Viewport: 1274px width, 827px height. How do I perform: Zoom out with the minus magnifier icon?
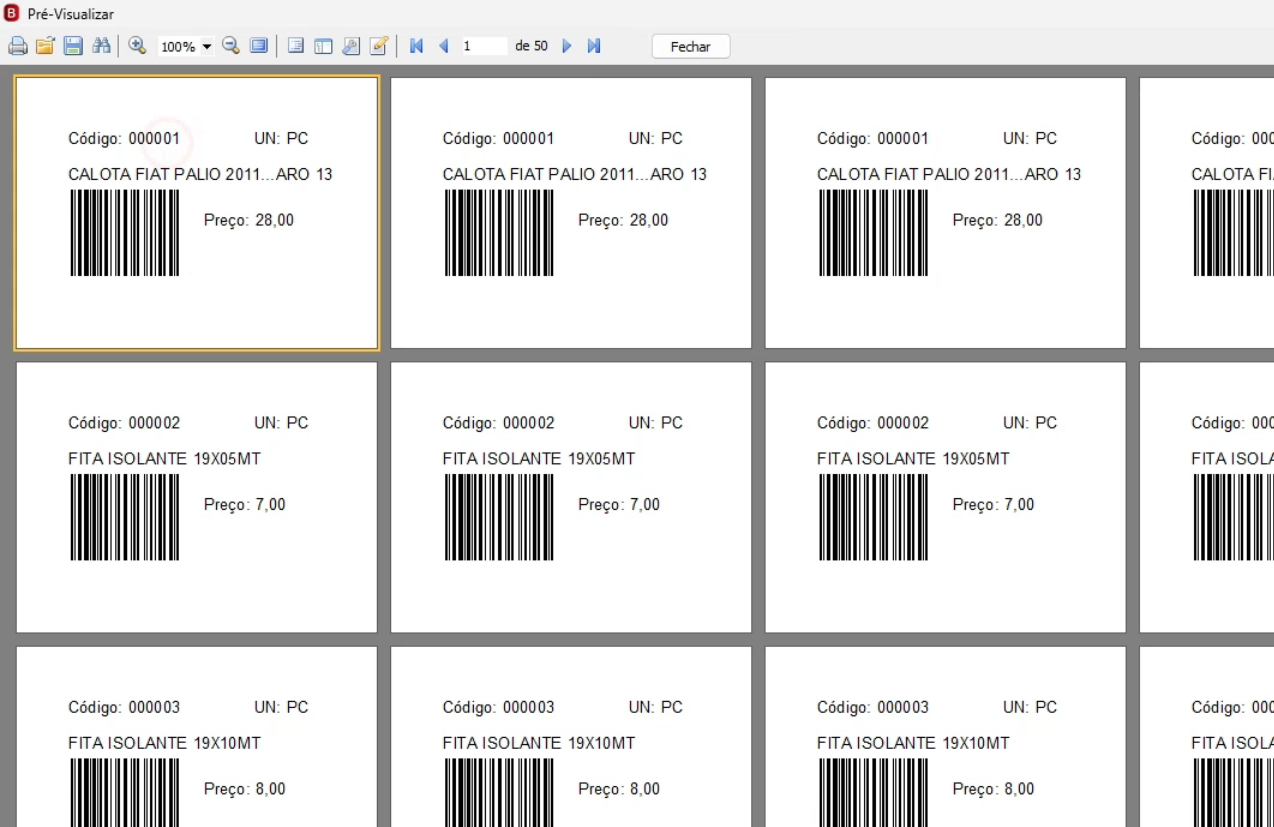(x=231, y=46)
